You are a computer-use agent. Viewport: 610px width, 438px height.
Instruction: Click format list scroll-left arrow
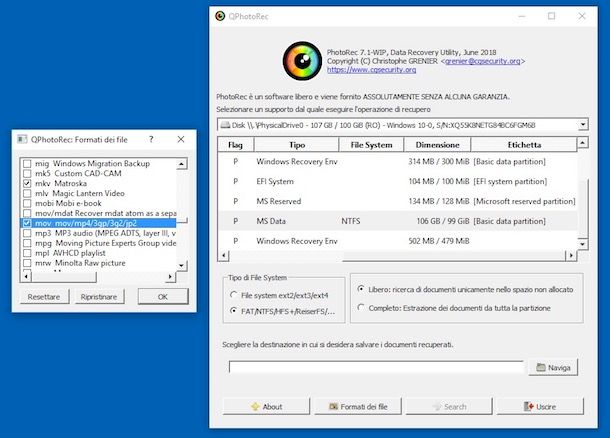(x=26, y=277)
